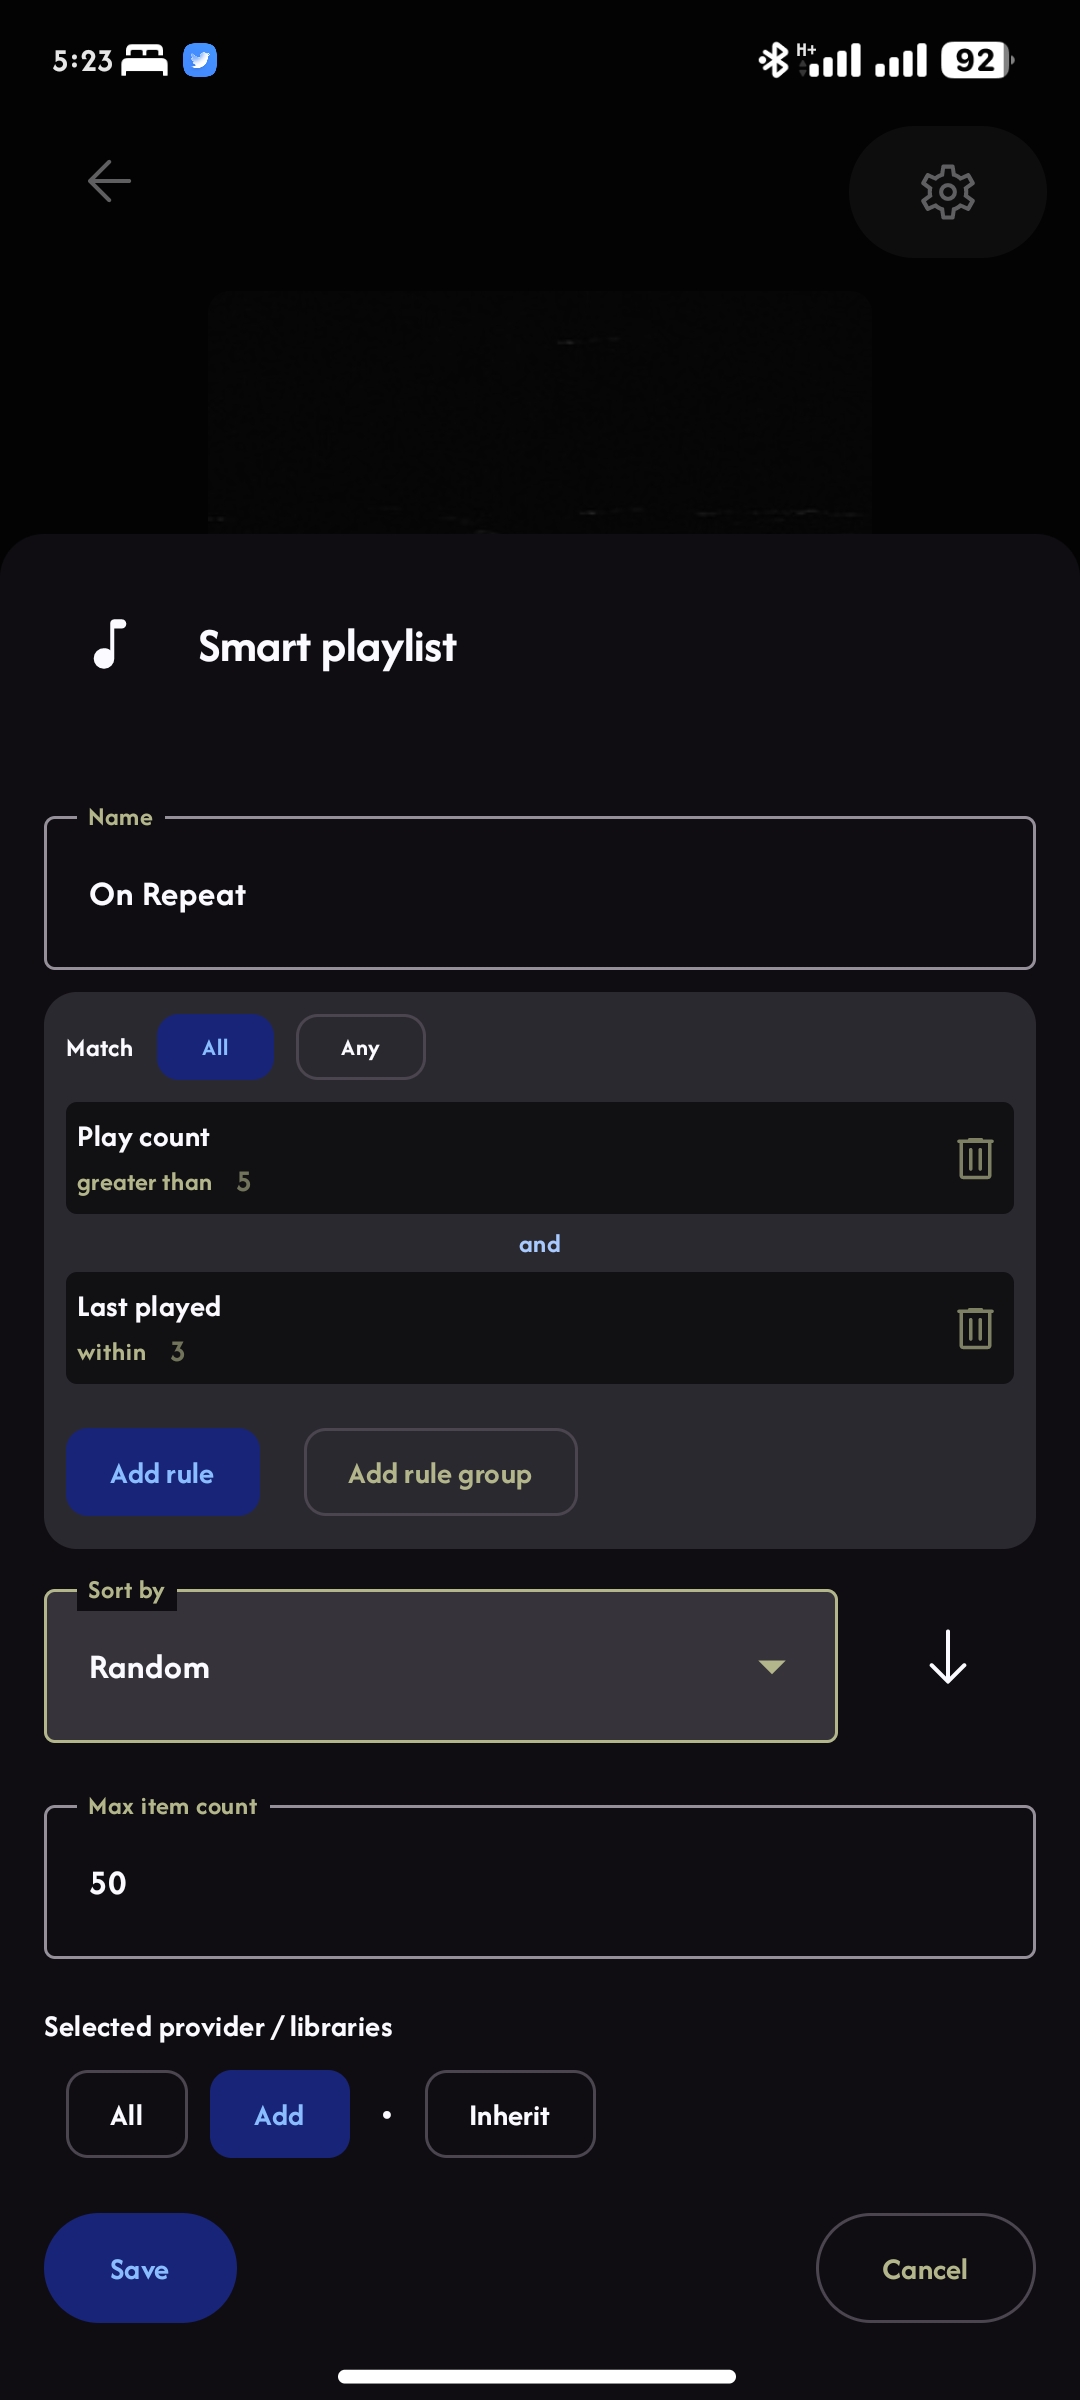This screenshot has width=1080, height=2400.
Task: Toggle sort direction arrow
Action: pyautogui.click(x=947, y=1657)
